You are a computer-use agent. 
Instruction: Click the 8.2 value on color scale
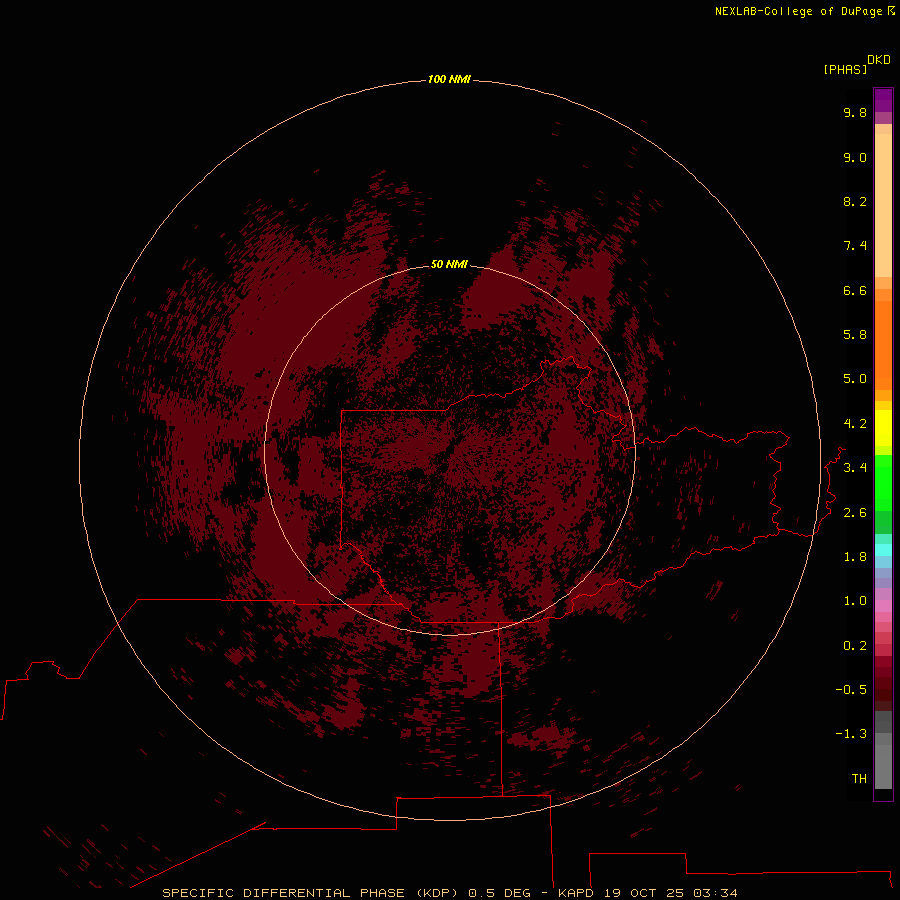pyautogui.click(x=855, y=201)
